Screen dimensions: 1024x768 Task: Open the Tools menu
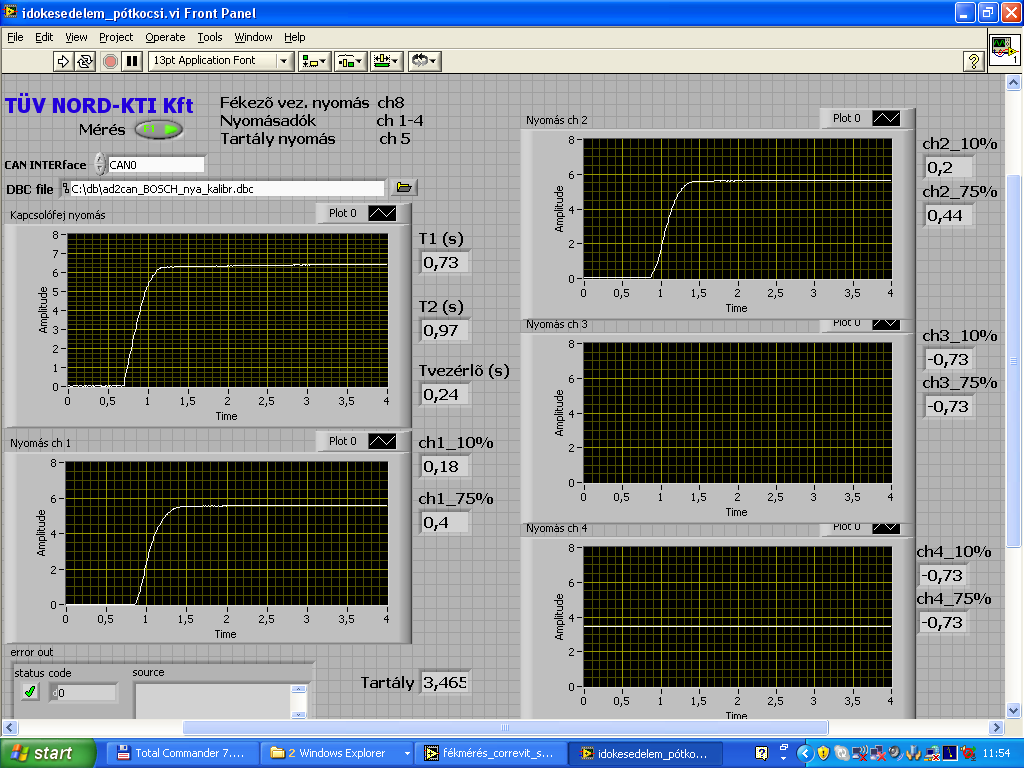(210, 37)
